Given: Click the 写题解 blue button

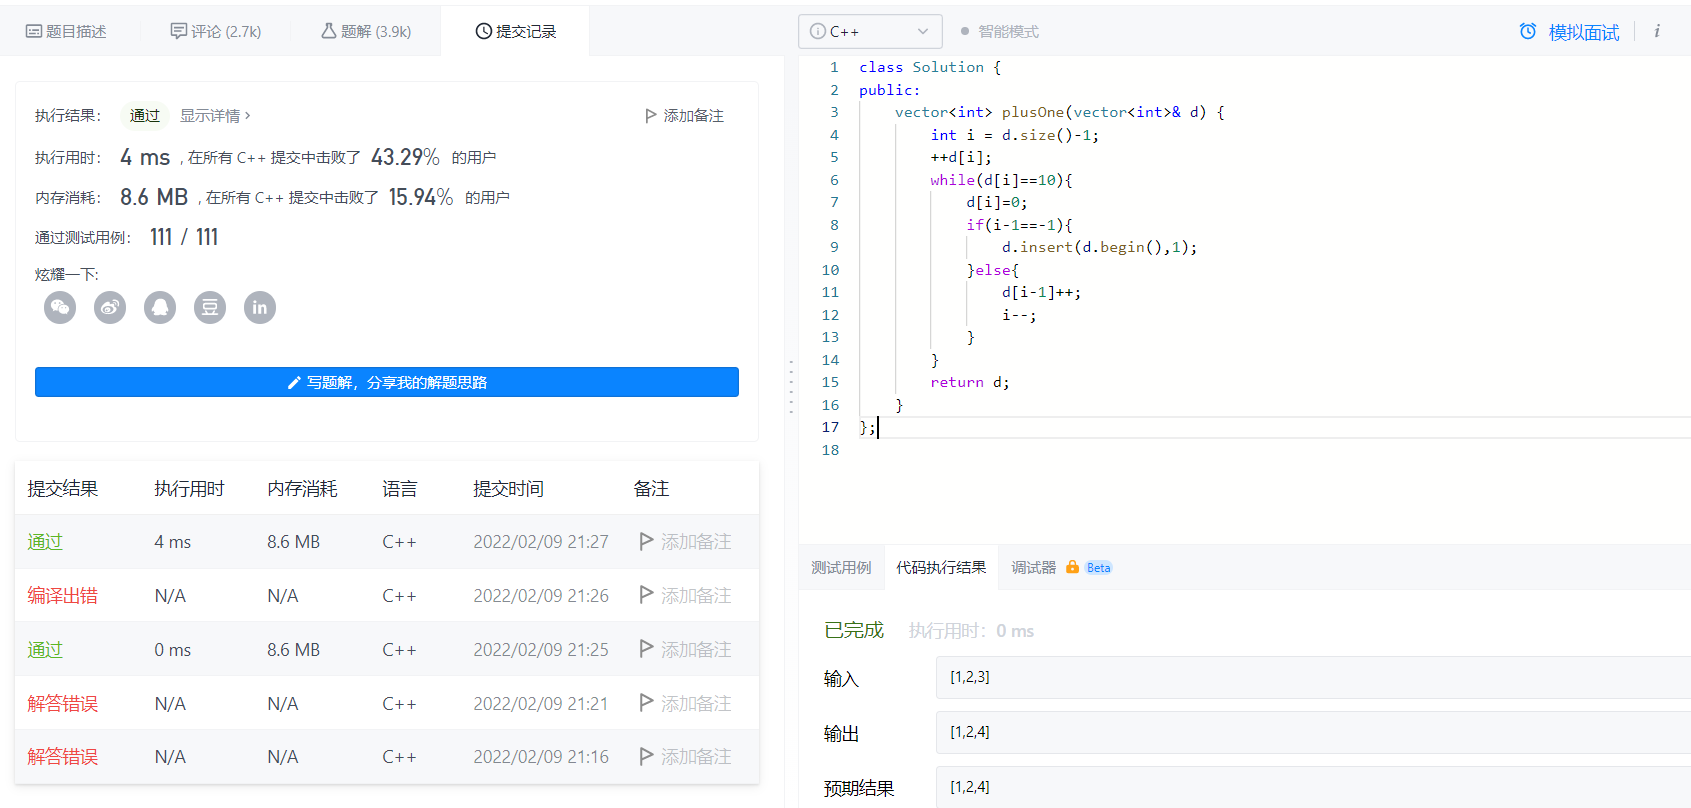Looking at the screenshot, I should point(387,382).
